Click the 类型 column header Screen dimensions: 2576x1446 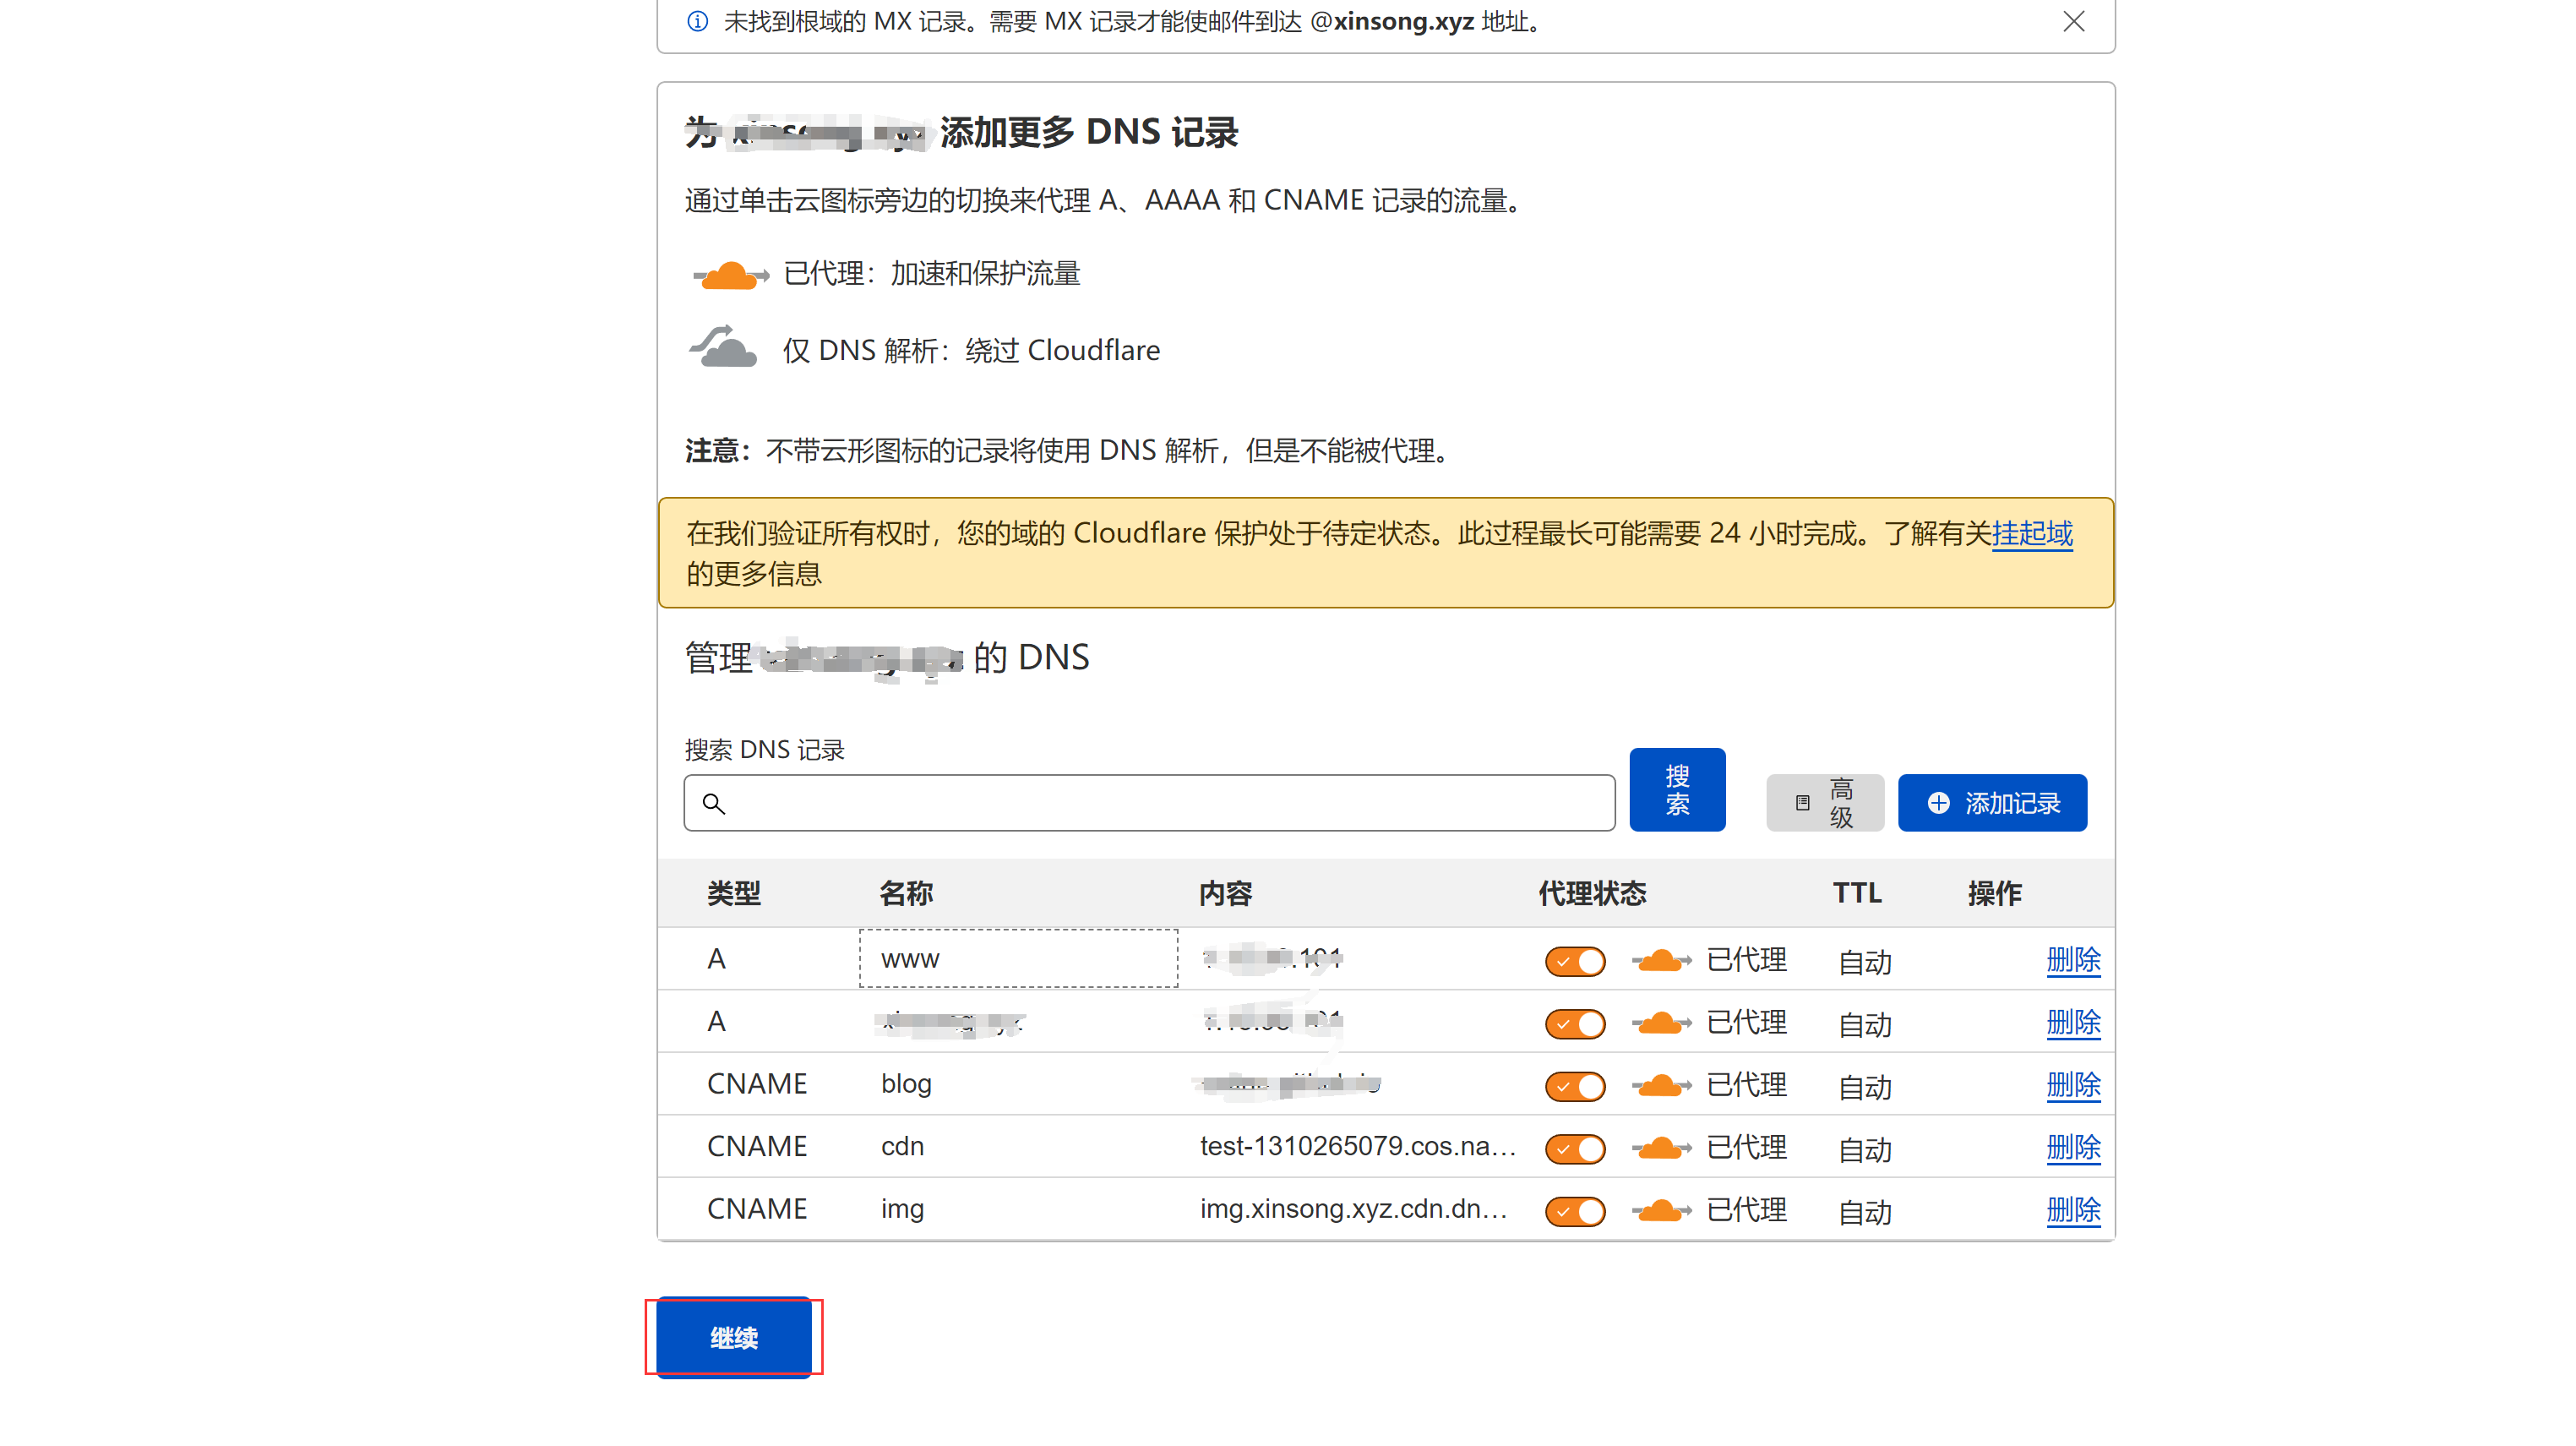coord(734,893)
